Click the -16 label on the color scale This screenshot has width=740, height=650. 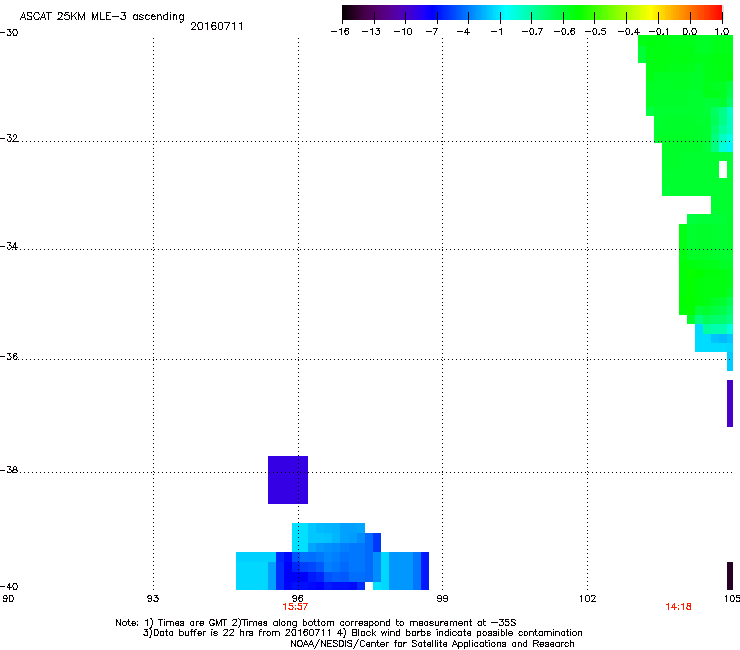pyautogui.click(x=340, y=32)
